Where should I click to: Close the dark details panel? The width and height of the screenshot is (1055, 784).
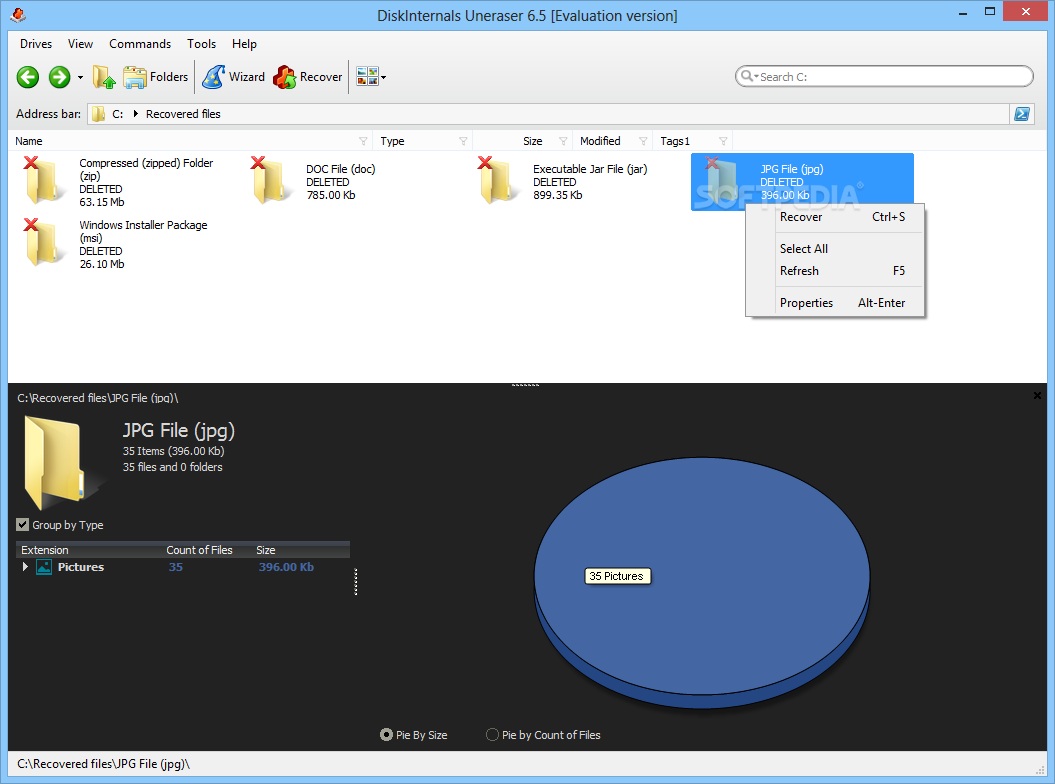coord(1037,396)
